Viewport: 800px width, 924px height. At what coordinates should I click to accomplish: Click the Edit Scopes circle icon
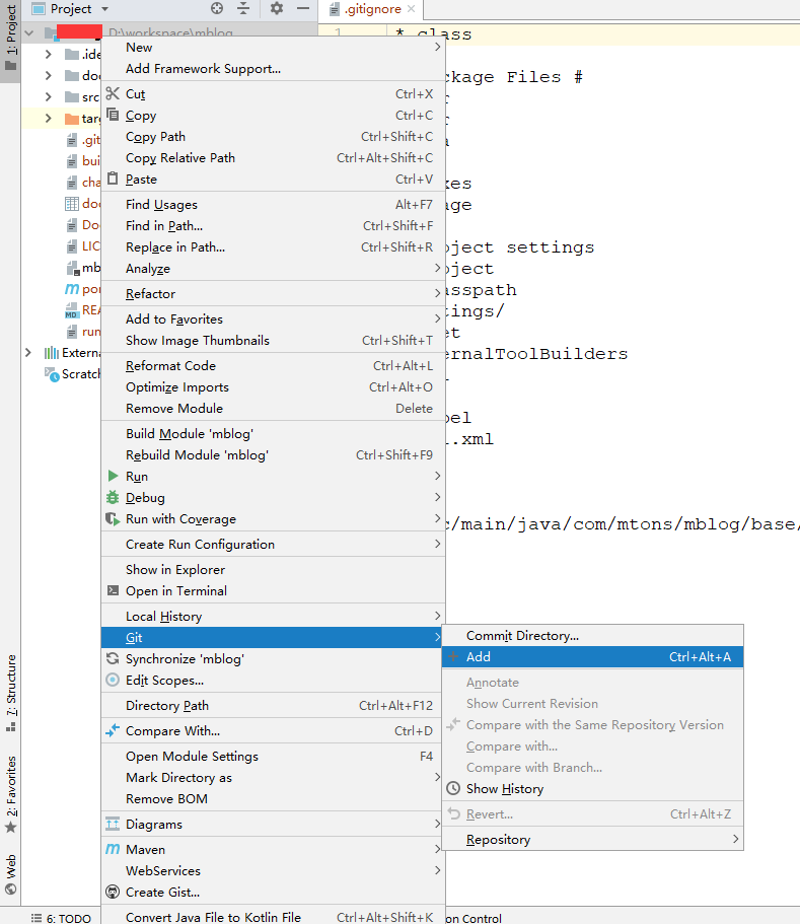click(113, 679)
